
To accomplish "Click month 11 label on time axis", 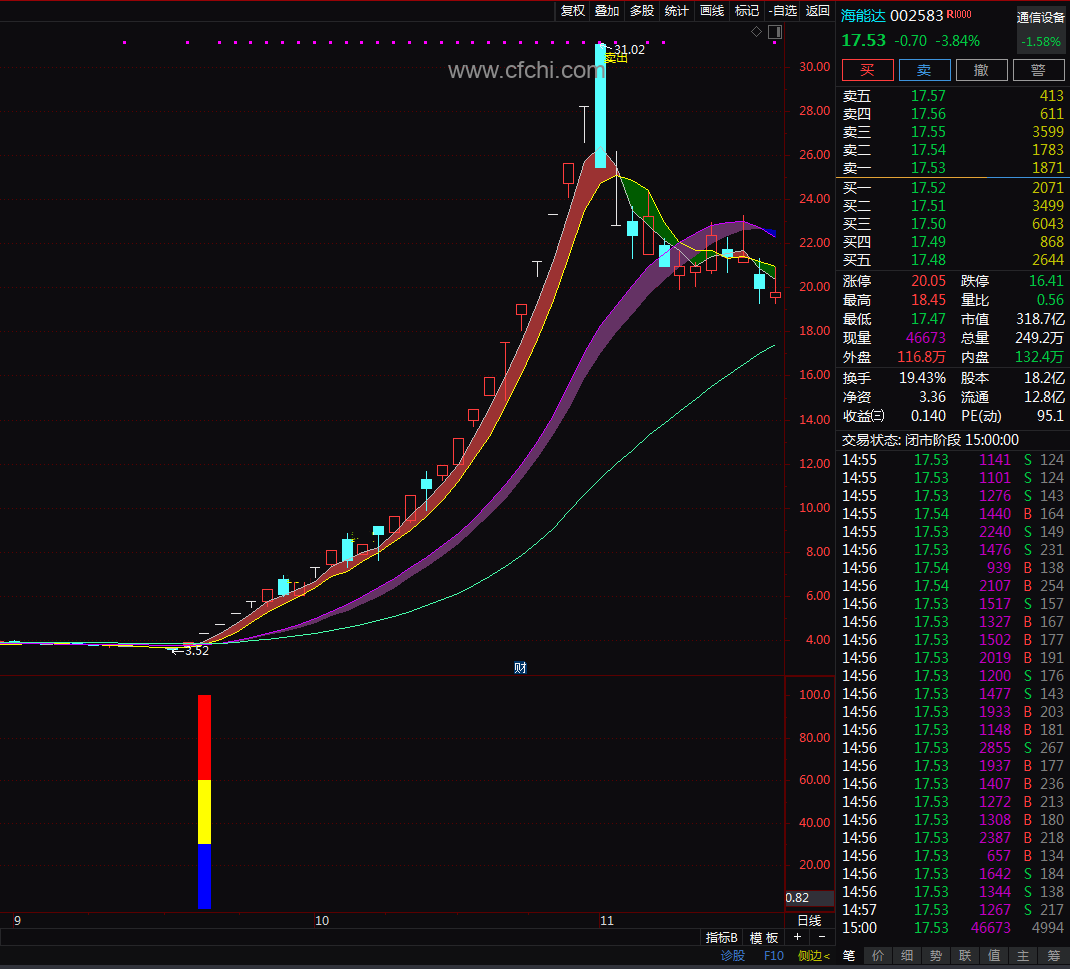I will tap(607, 921).
